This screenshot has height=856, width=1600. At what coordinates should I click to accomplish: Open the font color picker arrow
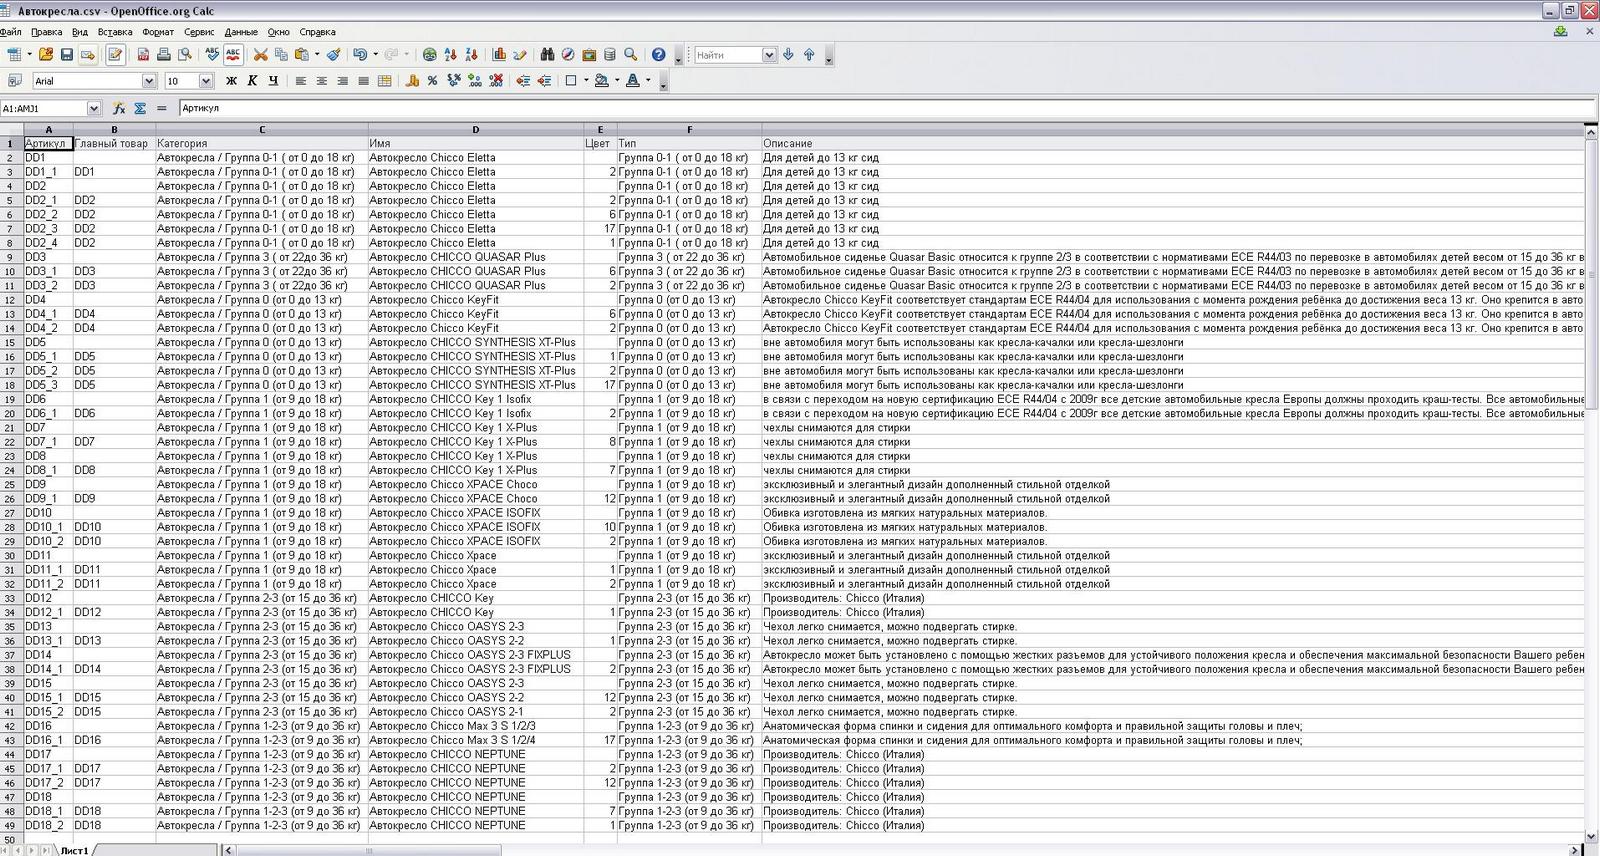click(x=648, y=81)
